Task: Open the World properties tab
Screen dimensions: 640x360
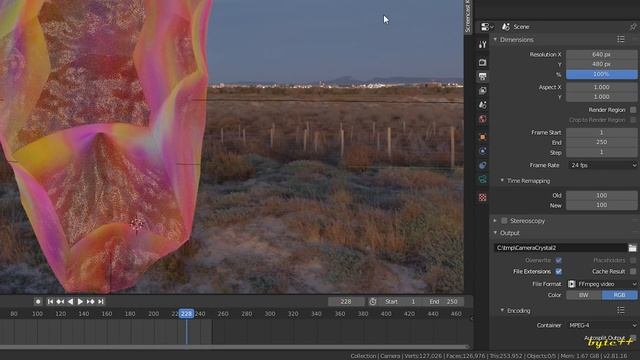Action: (482, 119)
